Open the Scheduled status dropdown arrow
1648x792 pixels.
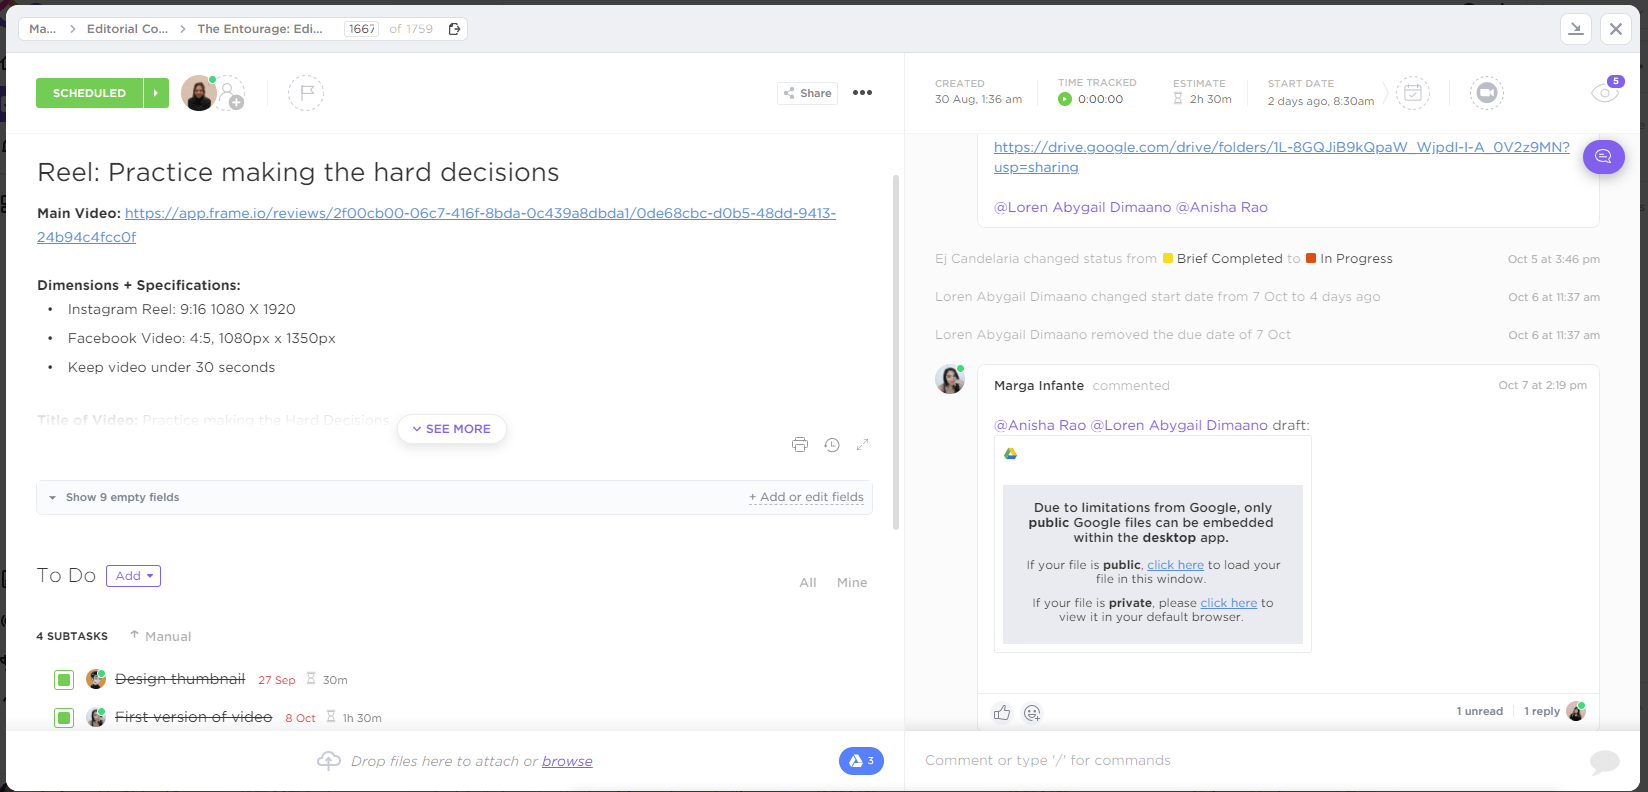tap(156, 93)
